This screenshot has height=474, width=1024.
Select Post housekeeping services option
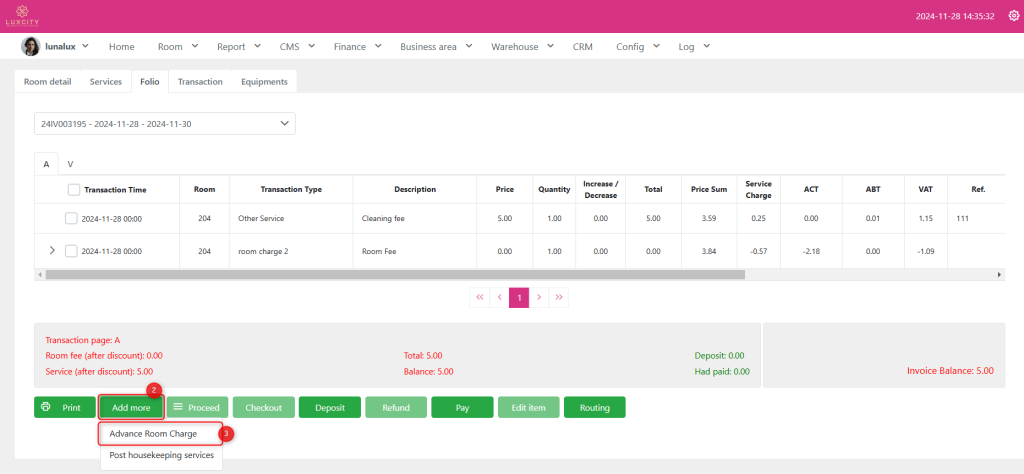pos(161,455)
